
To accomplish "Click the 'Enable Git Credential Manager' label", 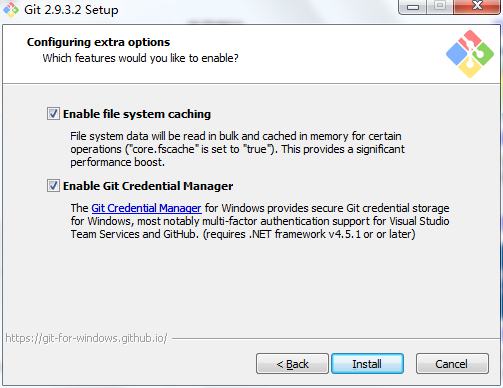I will coord(148,186).
